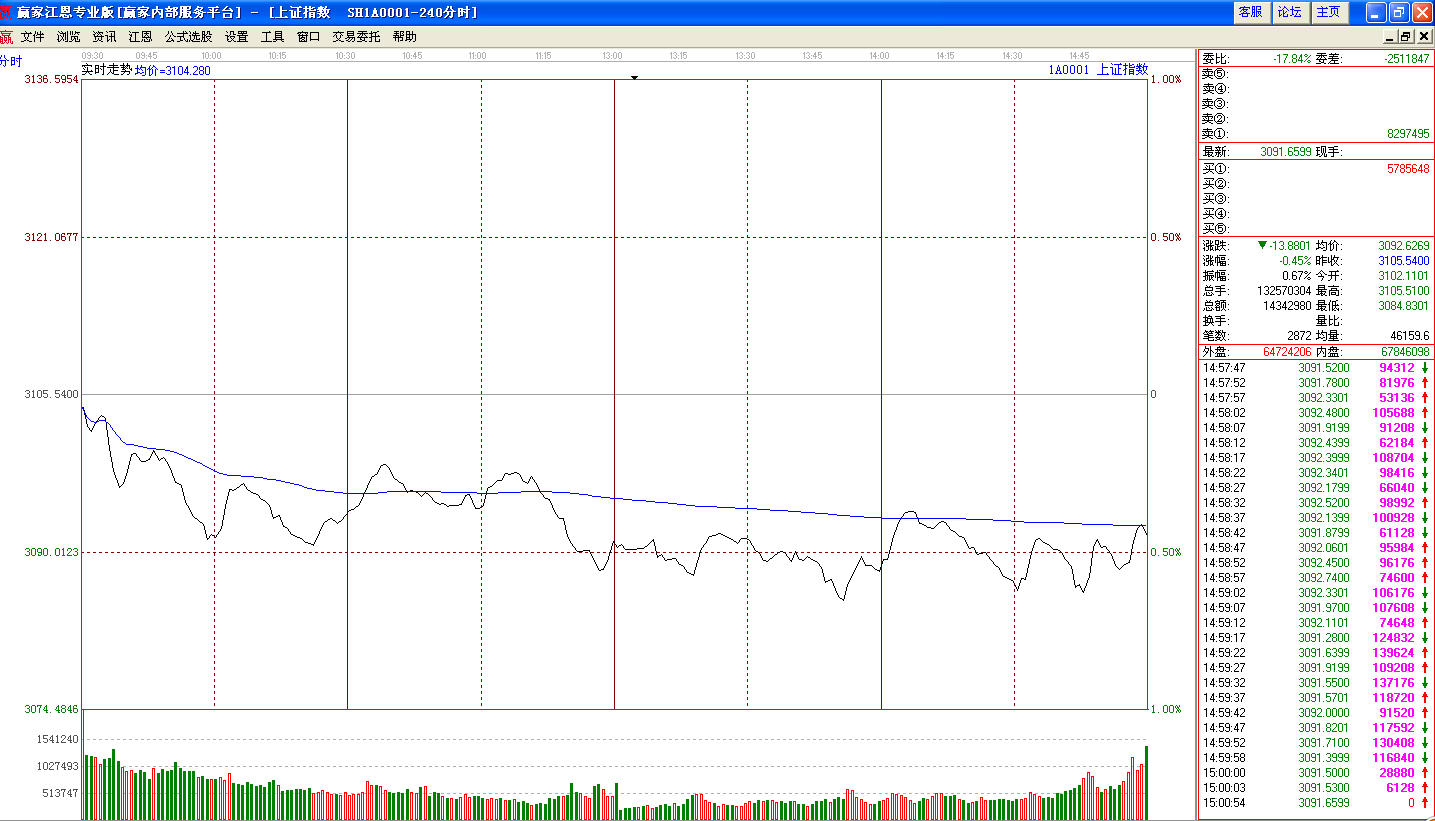The height and width of the screenshot is (821, 1435).
Task: Restore the inner chart window from the menu bar
Action: [1406, 36]
